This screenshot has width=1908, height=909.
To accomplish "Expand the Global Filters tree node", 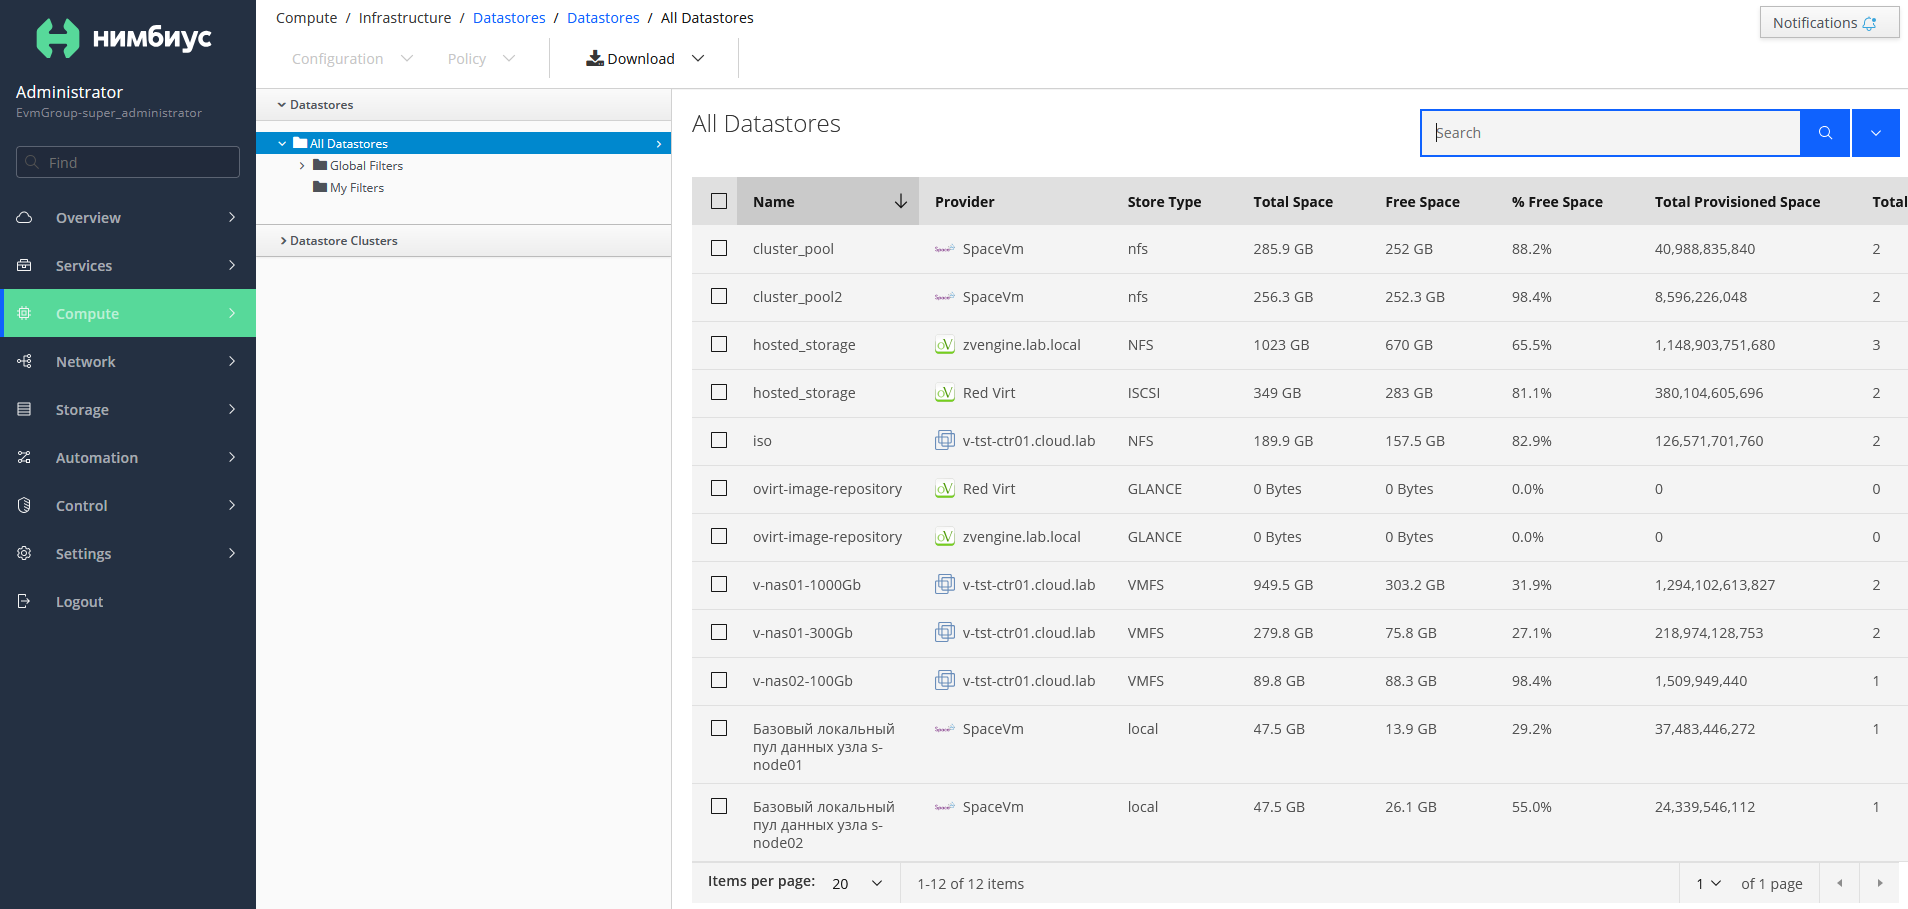I will click(302, 166).
